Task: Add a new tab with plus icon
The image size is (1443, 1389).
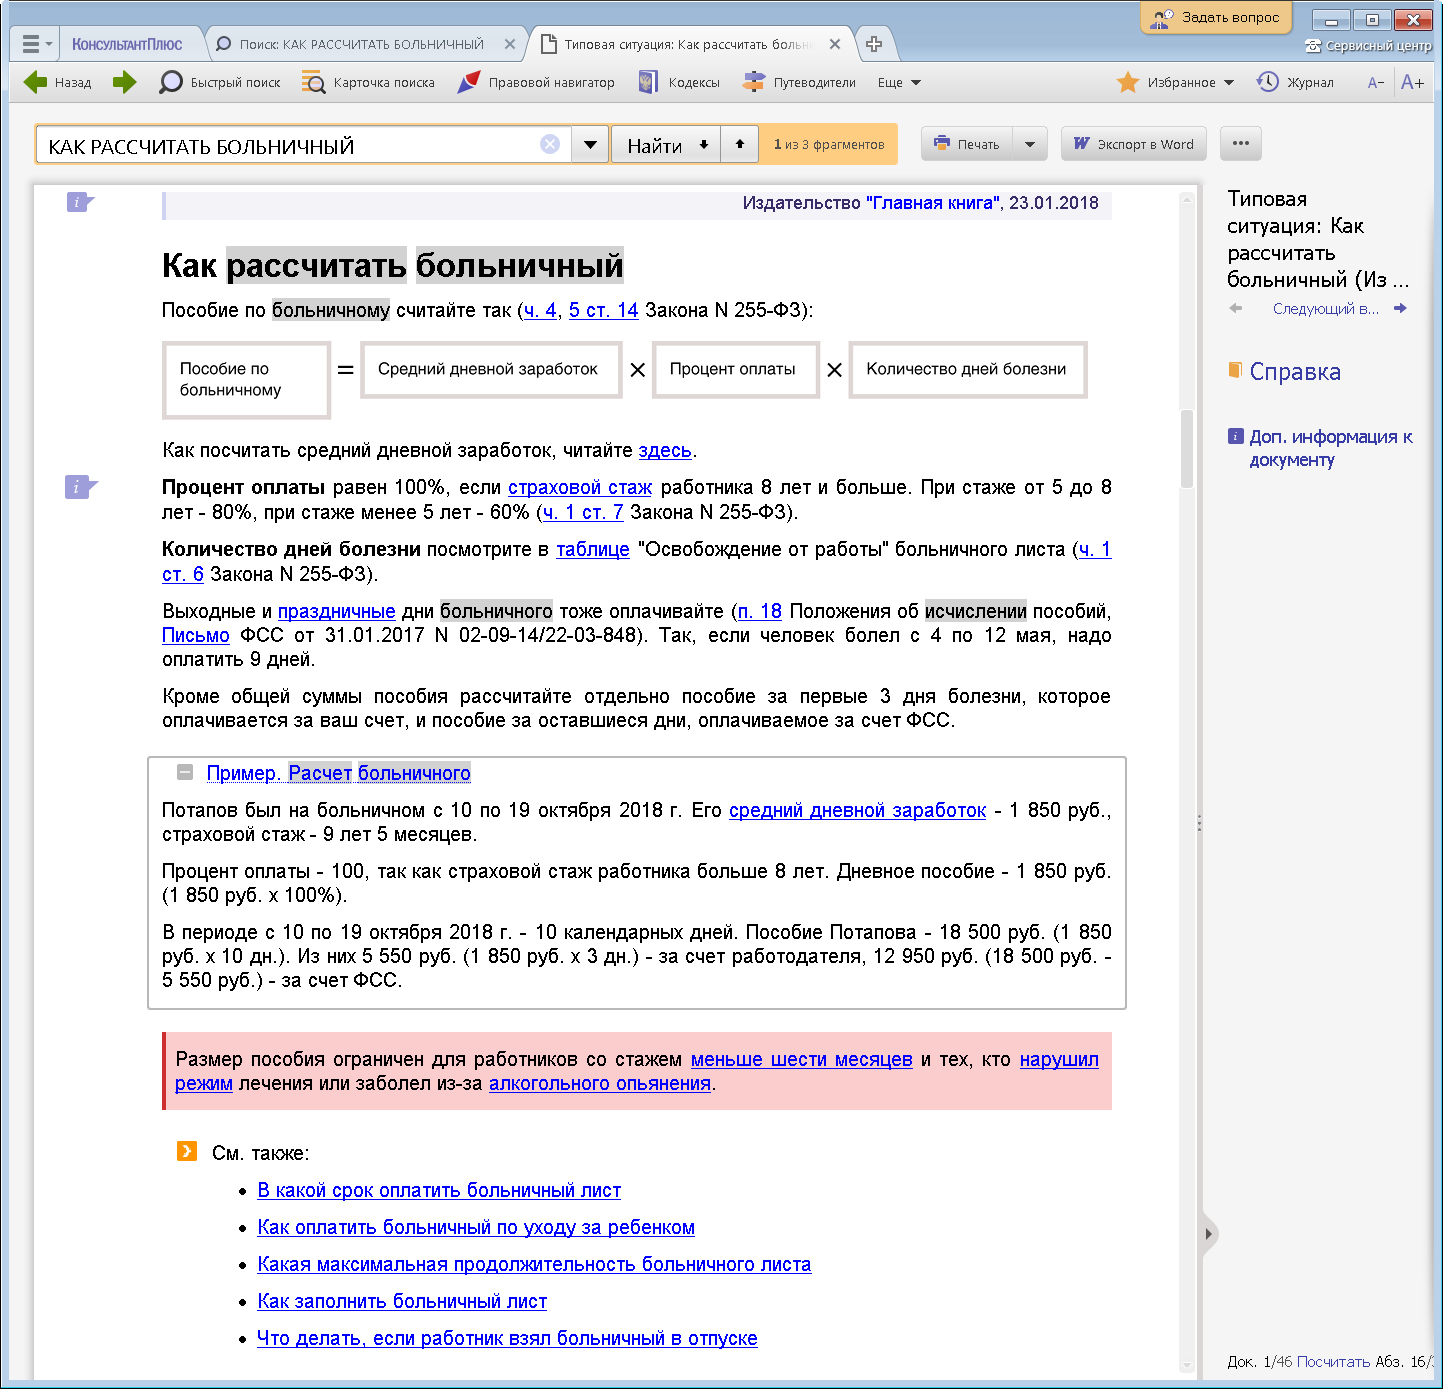Action: coord(874,44)
